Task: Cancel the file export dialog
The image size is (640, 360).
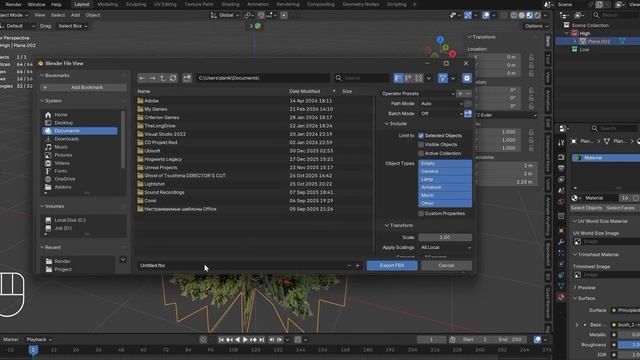Action: coord(446,265)
